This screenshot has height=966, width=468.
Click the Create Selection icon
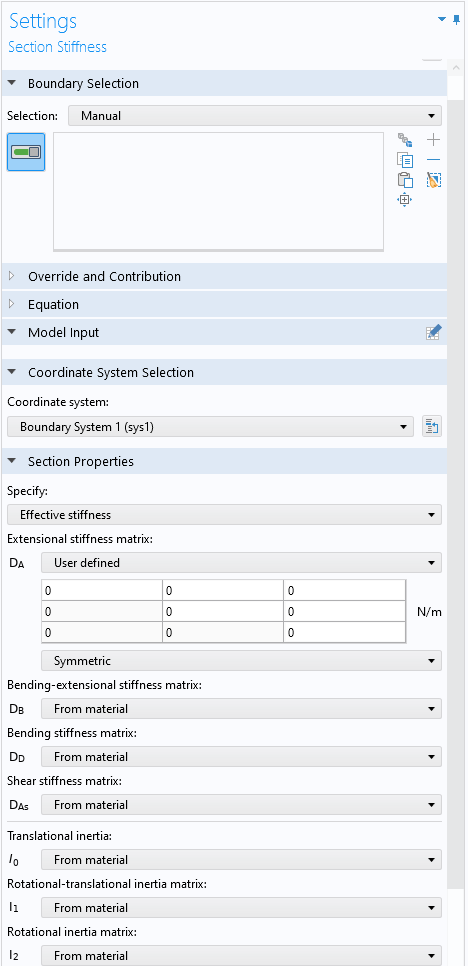tap(405, 140)
